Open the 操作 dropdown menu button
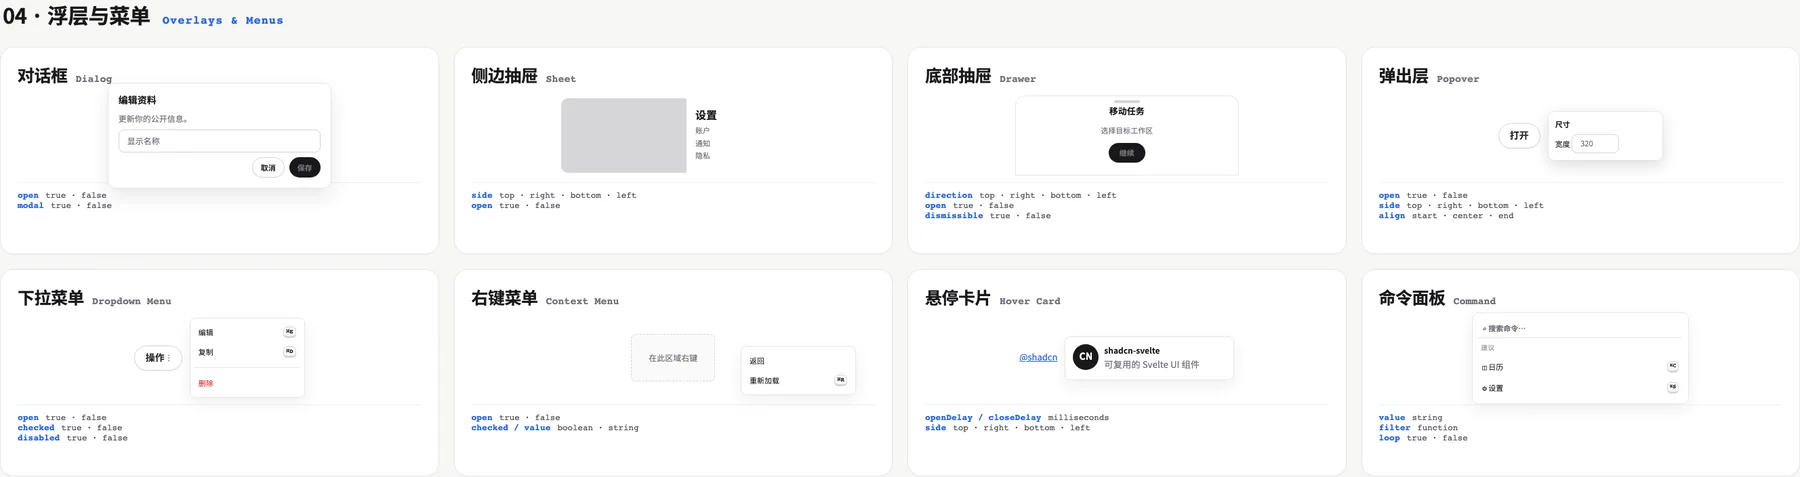Screen dimensions: 1800x477 [x=158, y=358]
